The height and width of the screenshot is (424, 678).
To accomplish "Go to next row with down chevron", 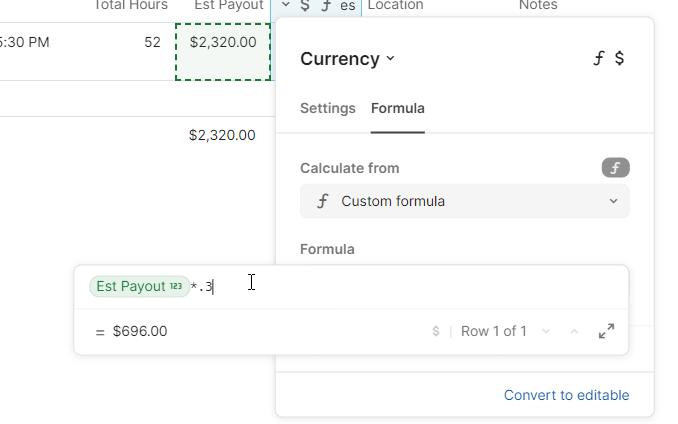I will point(546,331).
